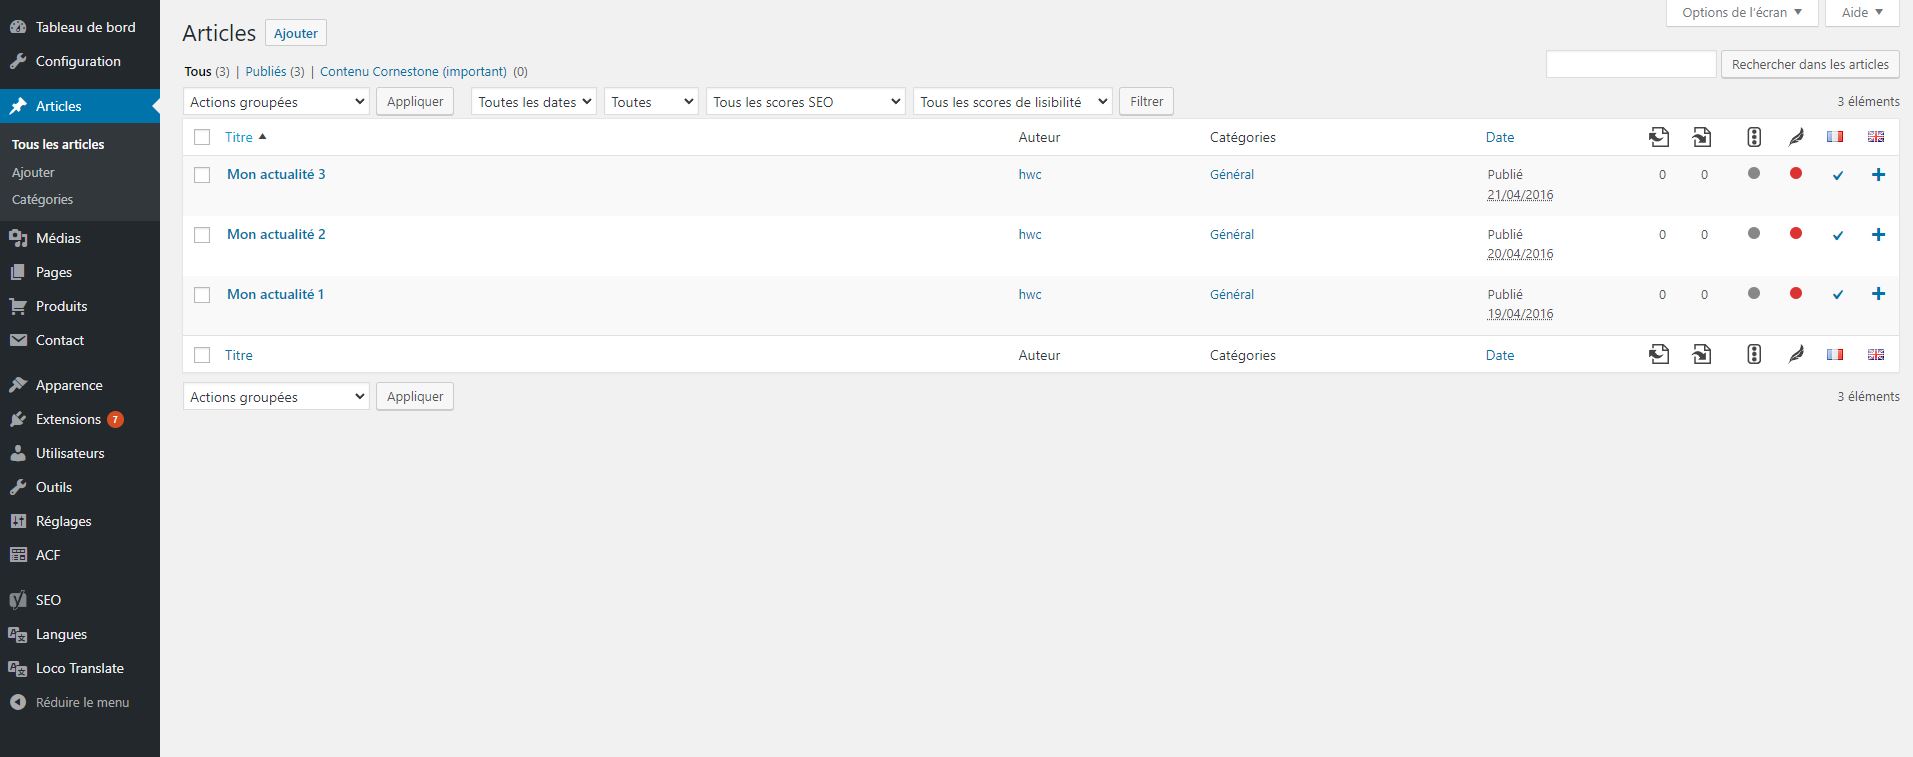
Task: Sort by outgoing internal links header icon
Action: [x=1659, y=137]
